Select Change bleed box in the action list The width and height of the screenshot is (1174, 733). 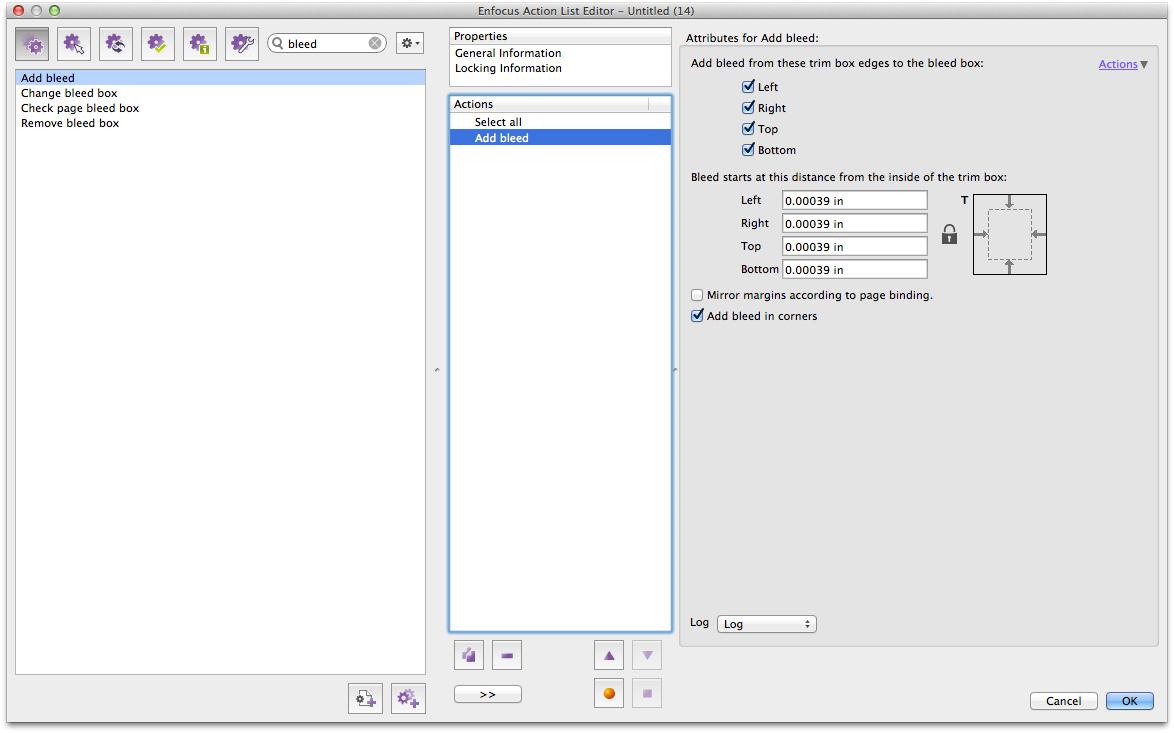[69, 93]
